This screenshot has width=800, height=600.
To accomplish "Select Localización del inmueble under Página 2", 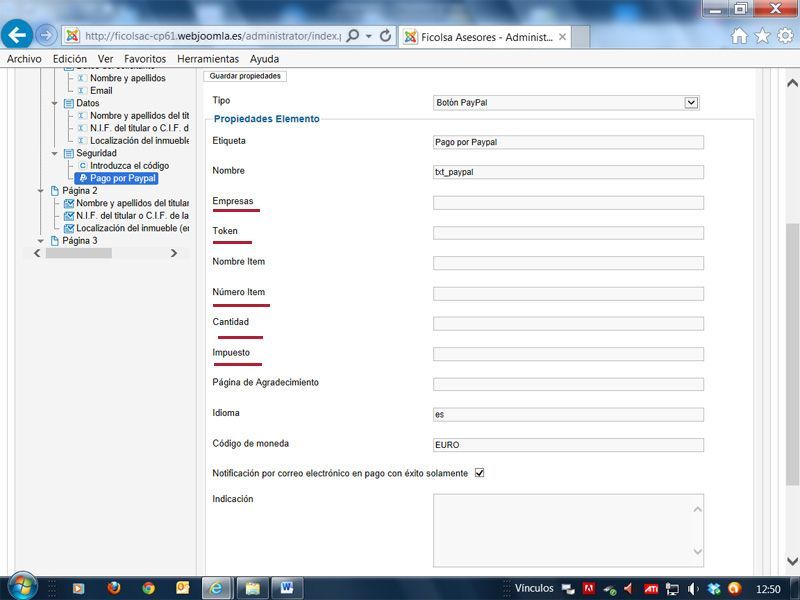I will pyautogui.click(x=127, y=228).
